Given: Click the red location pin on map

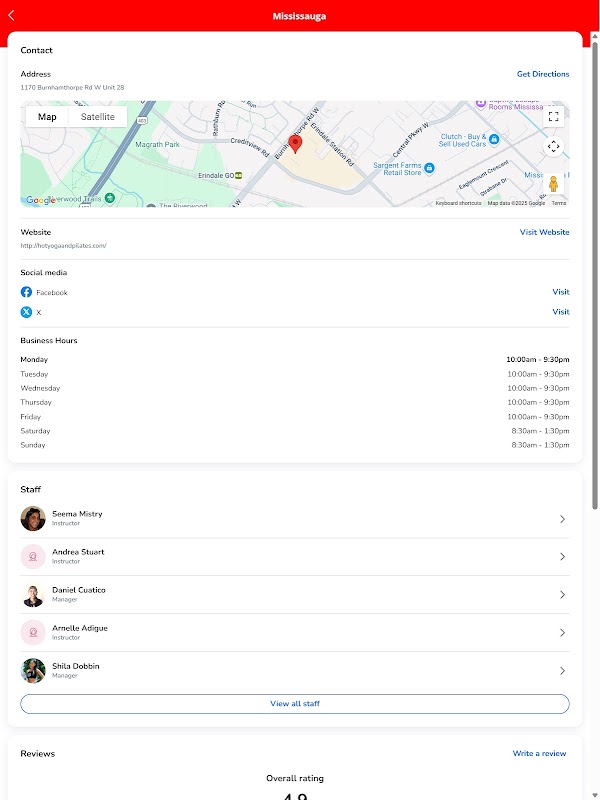Looking at the screenshot, I should [295, 144].
